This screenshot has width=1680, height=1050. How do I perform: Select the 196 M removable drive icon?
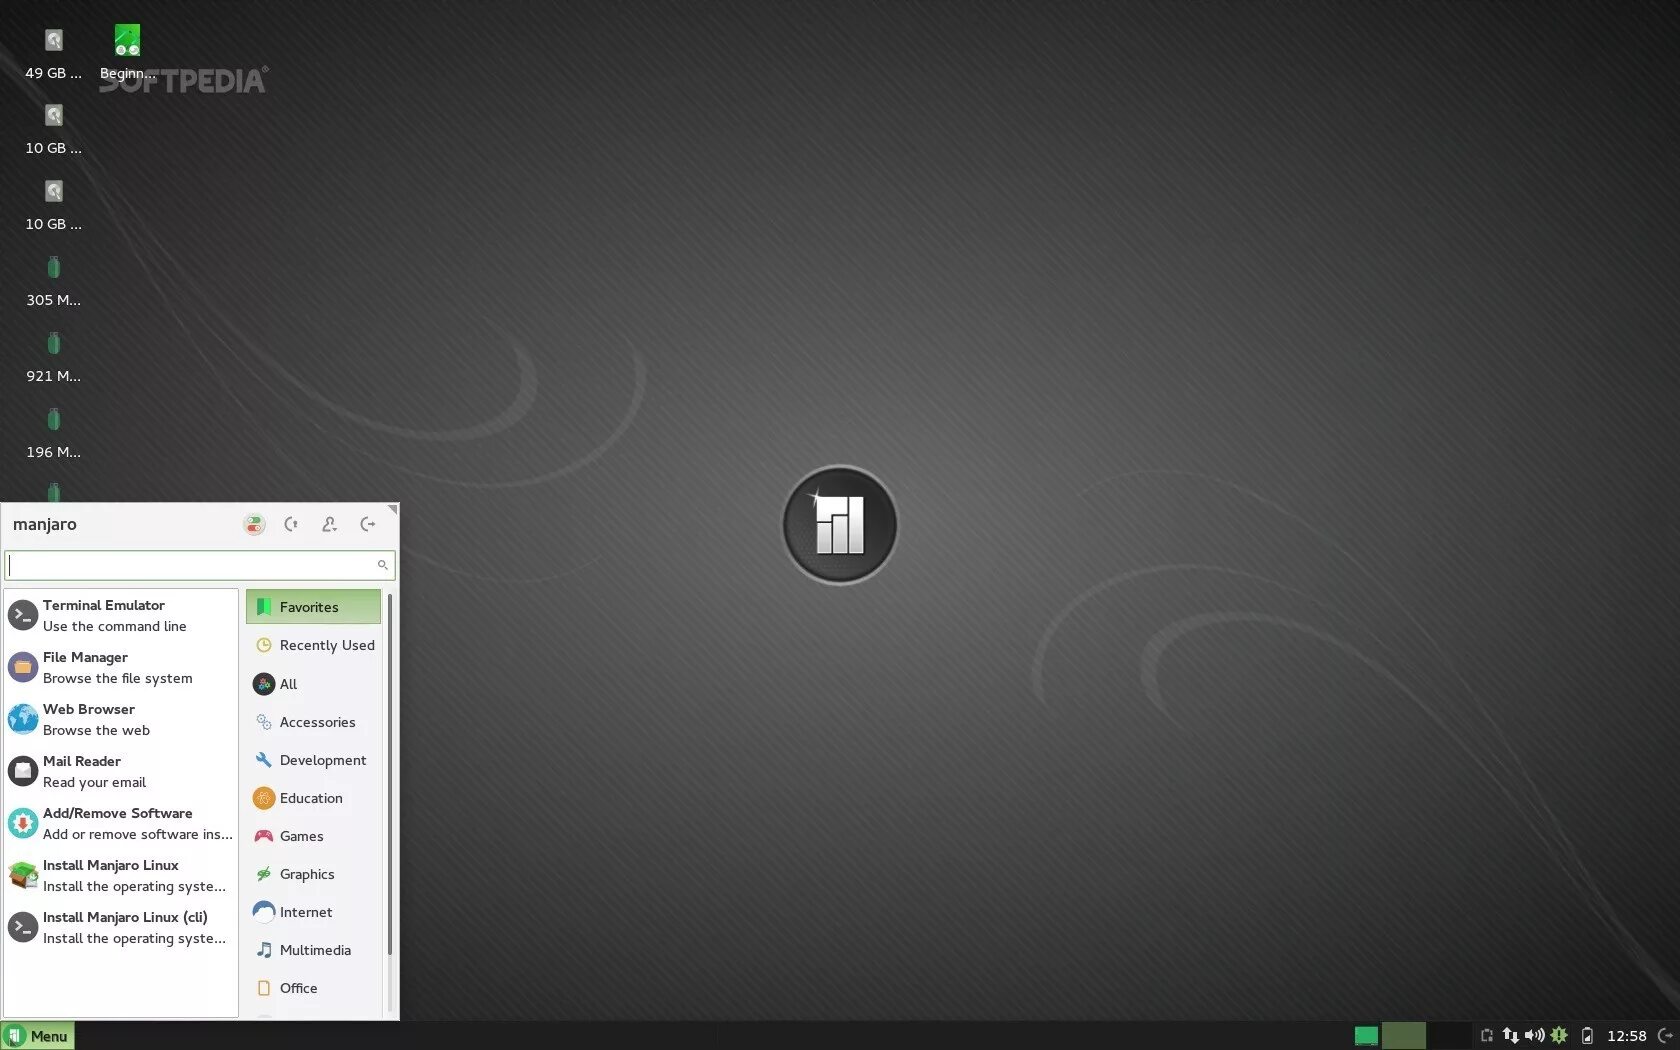[x=54, y=433]
